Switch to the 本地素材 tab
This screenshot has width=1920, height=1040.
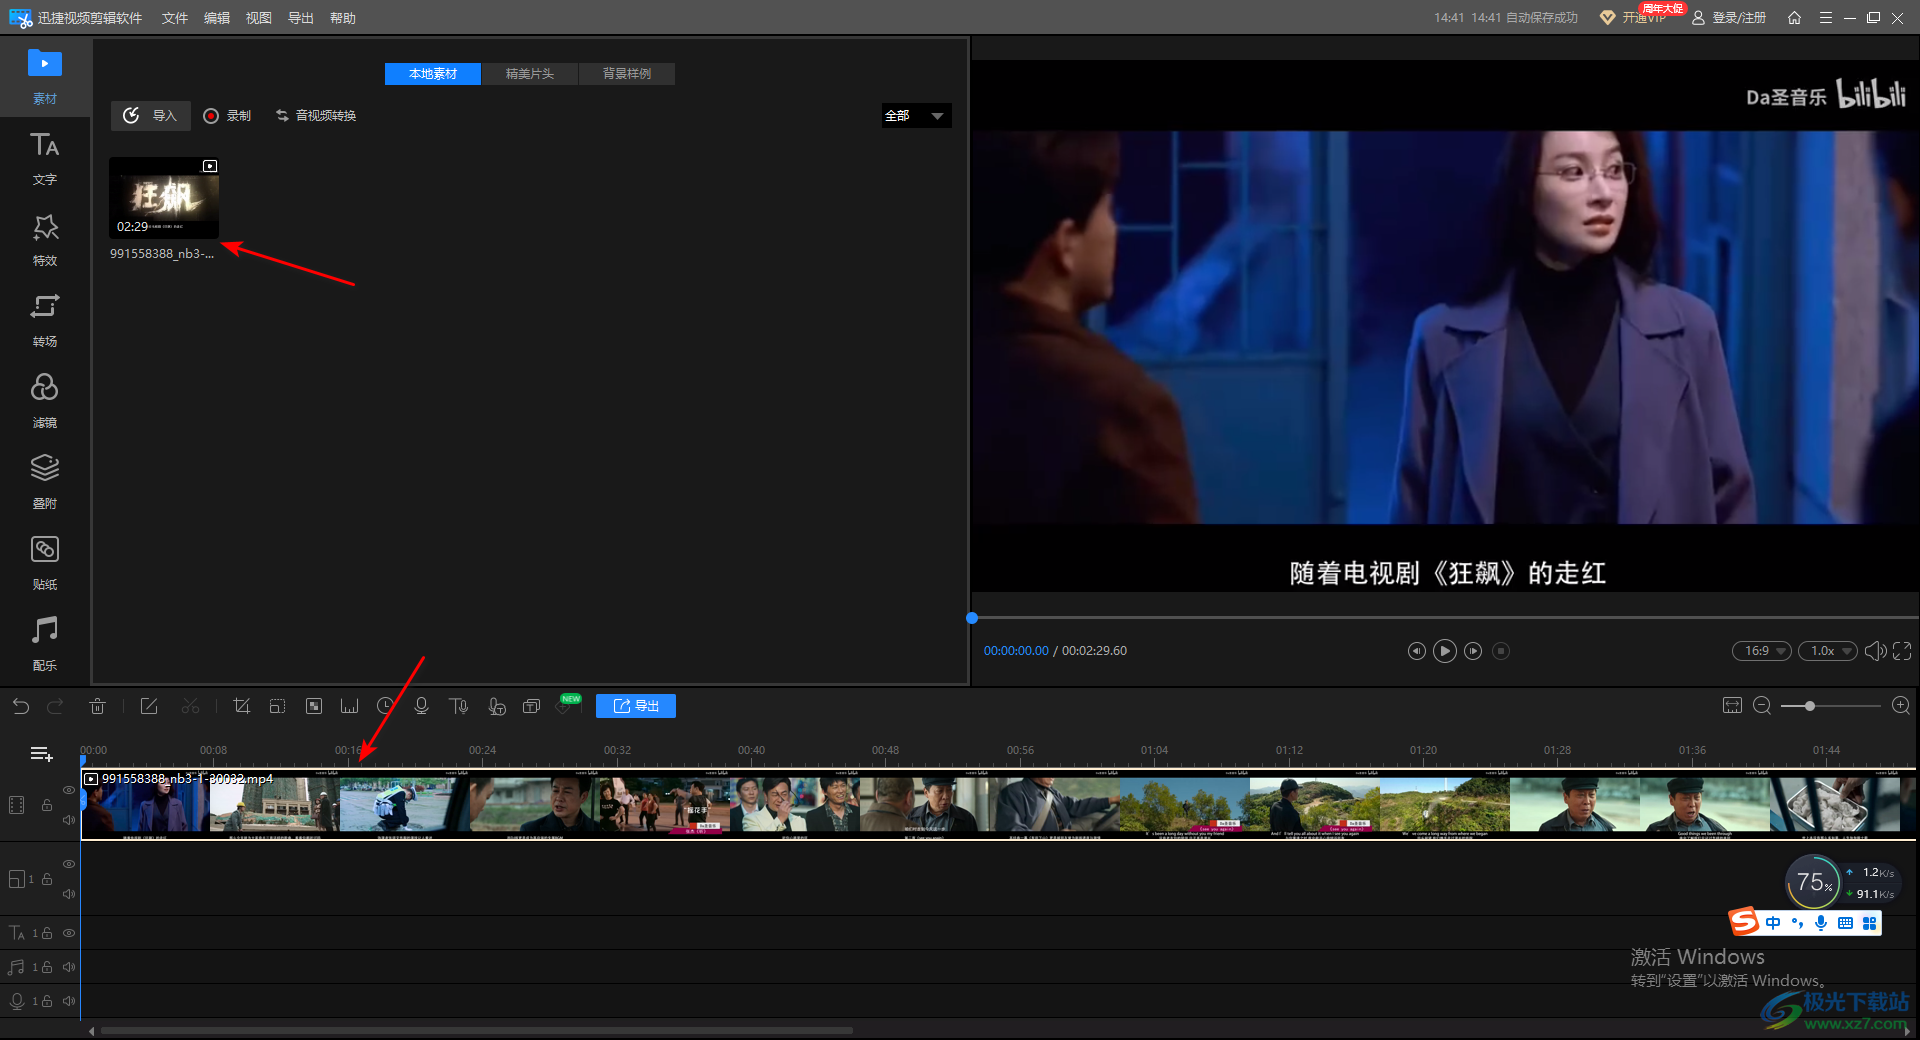point(433,74)
